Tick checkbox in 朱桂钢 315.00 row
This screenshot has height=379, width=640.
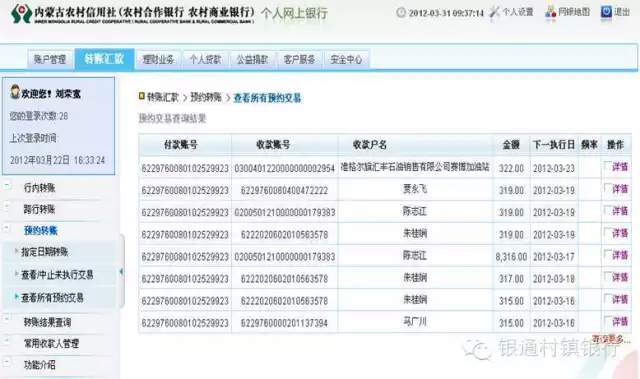608,298
